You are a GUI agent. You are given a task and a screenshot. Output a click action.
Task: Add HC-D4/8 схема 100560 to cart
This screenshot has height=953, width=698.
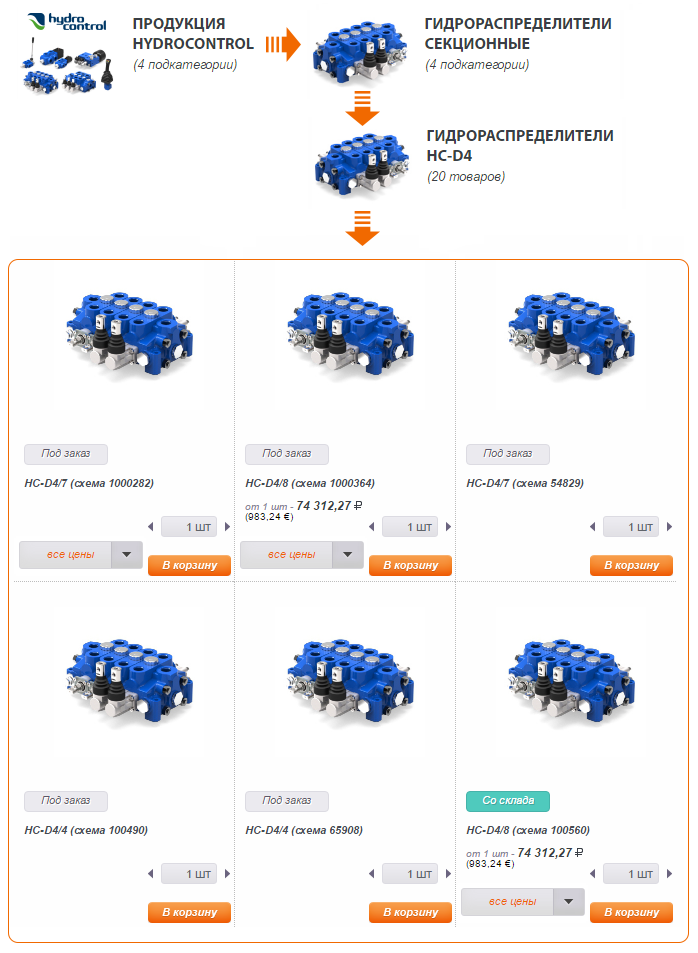point(632,912)
